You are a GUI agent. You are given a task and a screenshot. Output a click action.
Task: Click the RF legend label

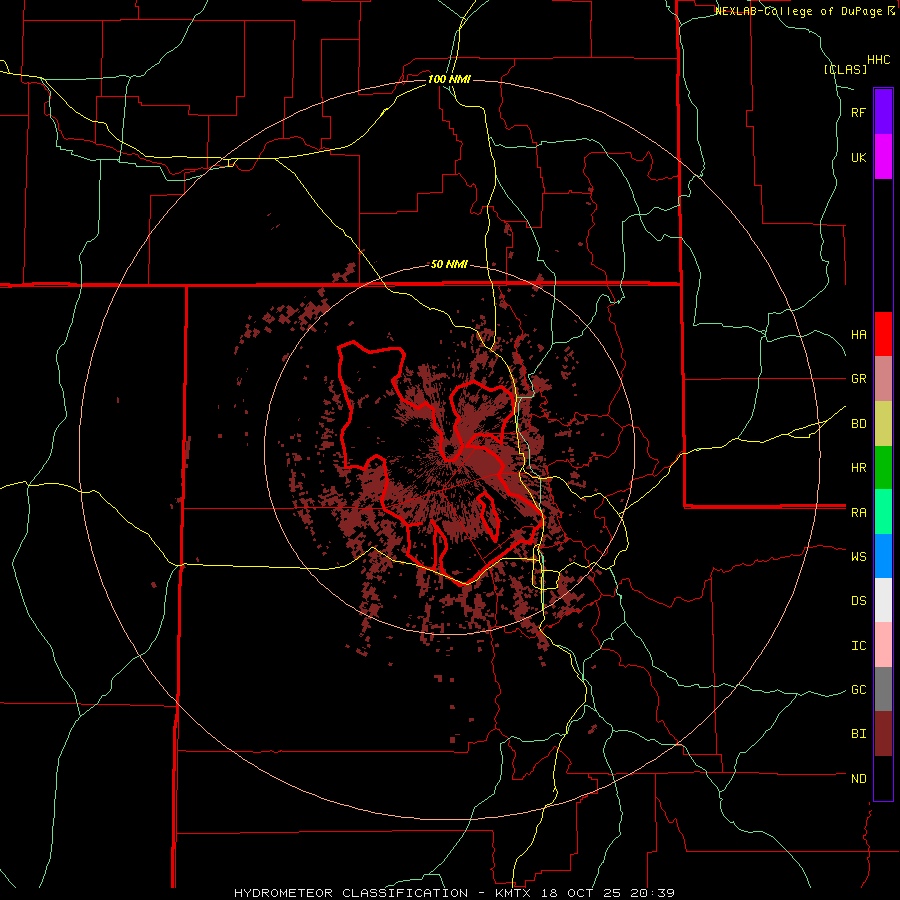pyautogui.click(x=858, y=112)
